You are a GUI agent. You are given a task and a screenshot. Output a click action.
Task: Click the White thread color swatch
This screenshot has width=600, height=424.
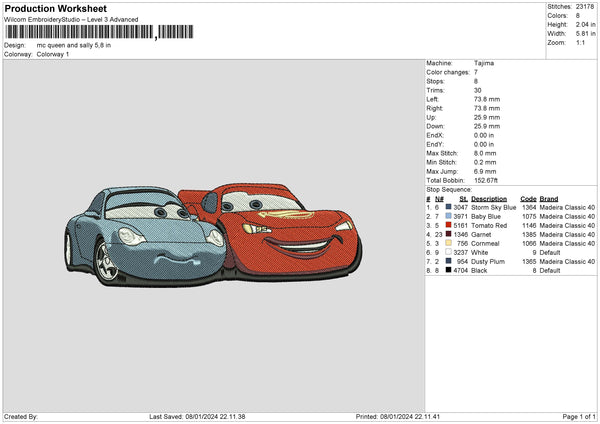(448, 252)
